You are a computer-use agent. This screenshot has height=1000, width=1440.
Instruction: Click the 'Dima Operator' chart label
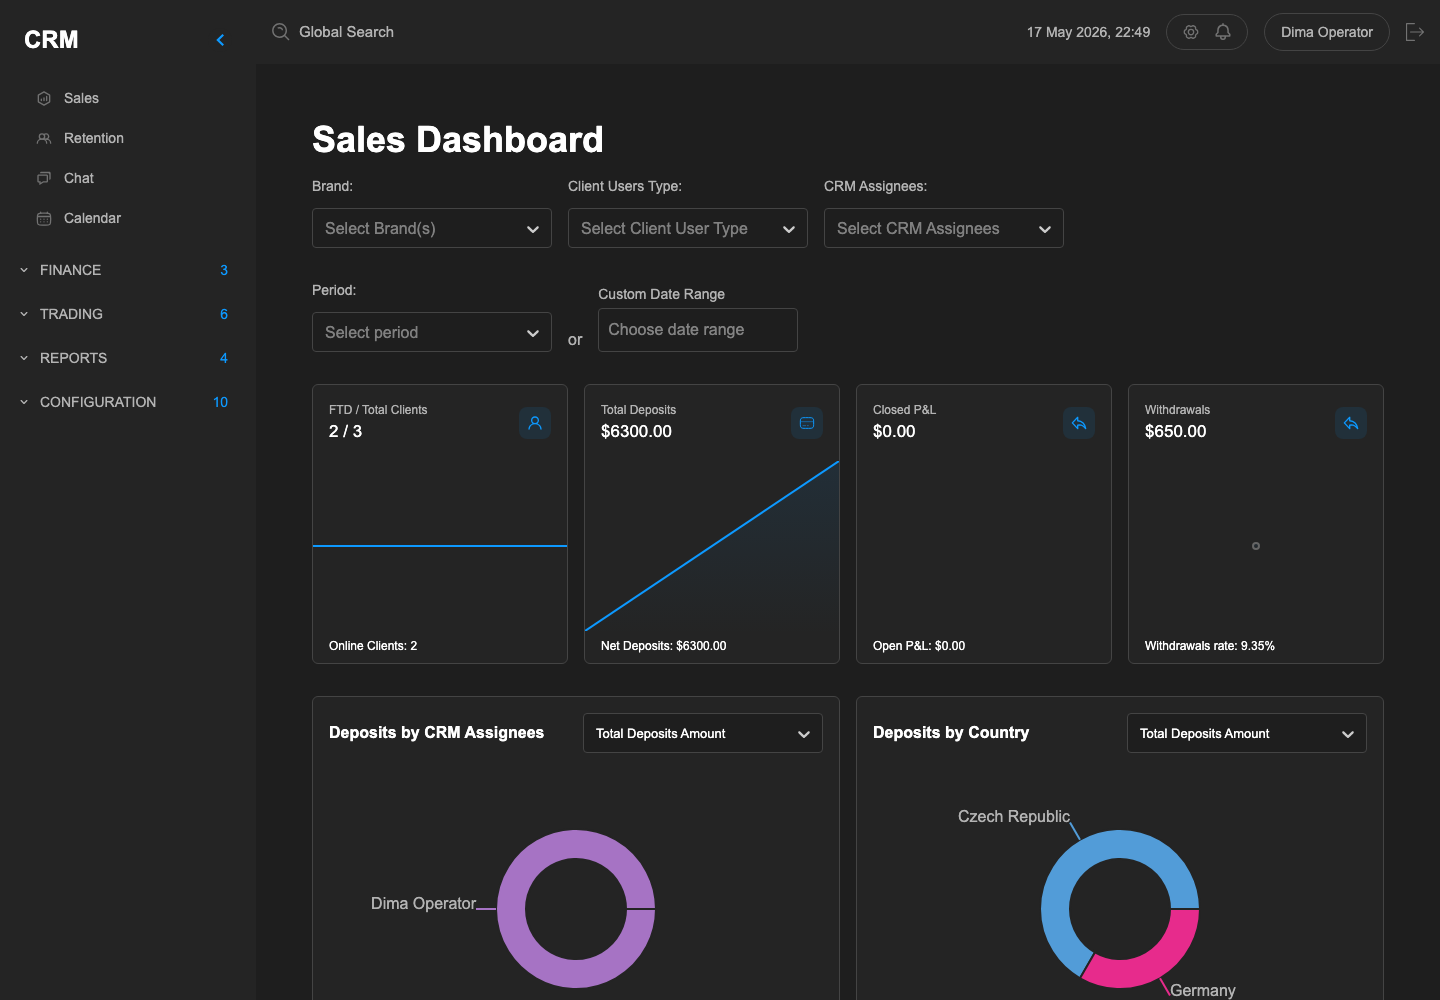[x=424, y=903]
